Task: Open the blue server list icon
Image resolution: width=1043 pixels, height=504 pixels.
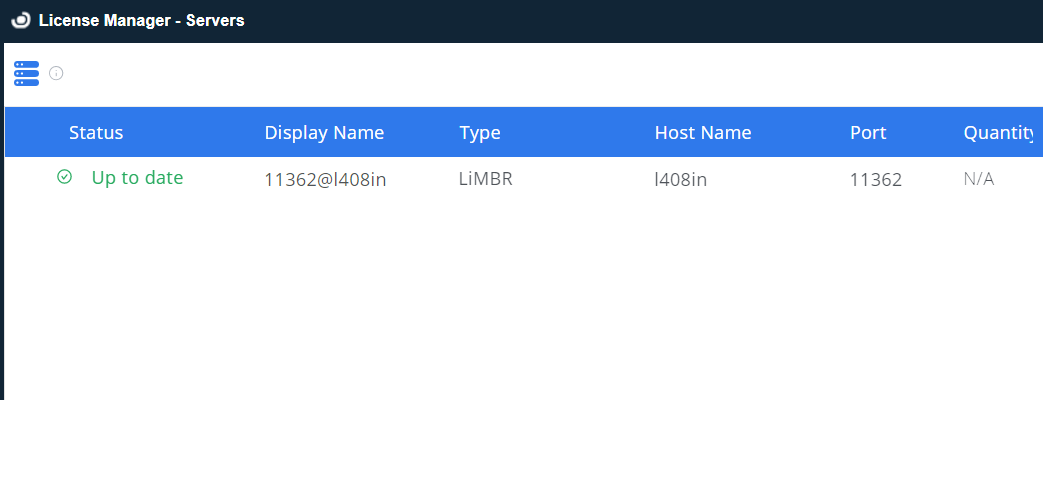Action: tap(26, 73)
